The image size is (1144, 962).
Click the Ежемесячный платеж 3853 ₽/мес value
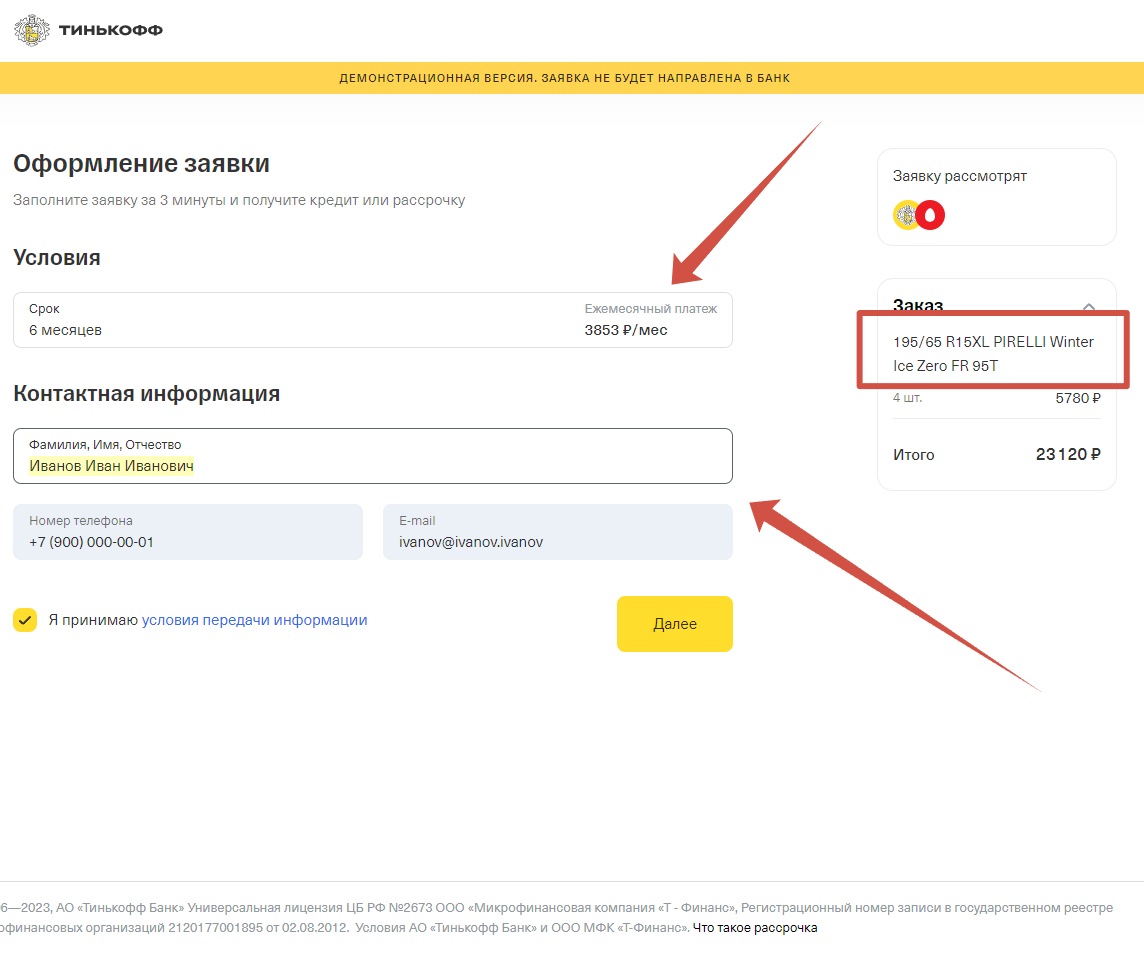tap(626, 330)
